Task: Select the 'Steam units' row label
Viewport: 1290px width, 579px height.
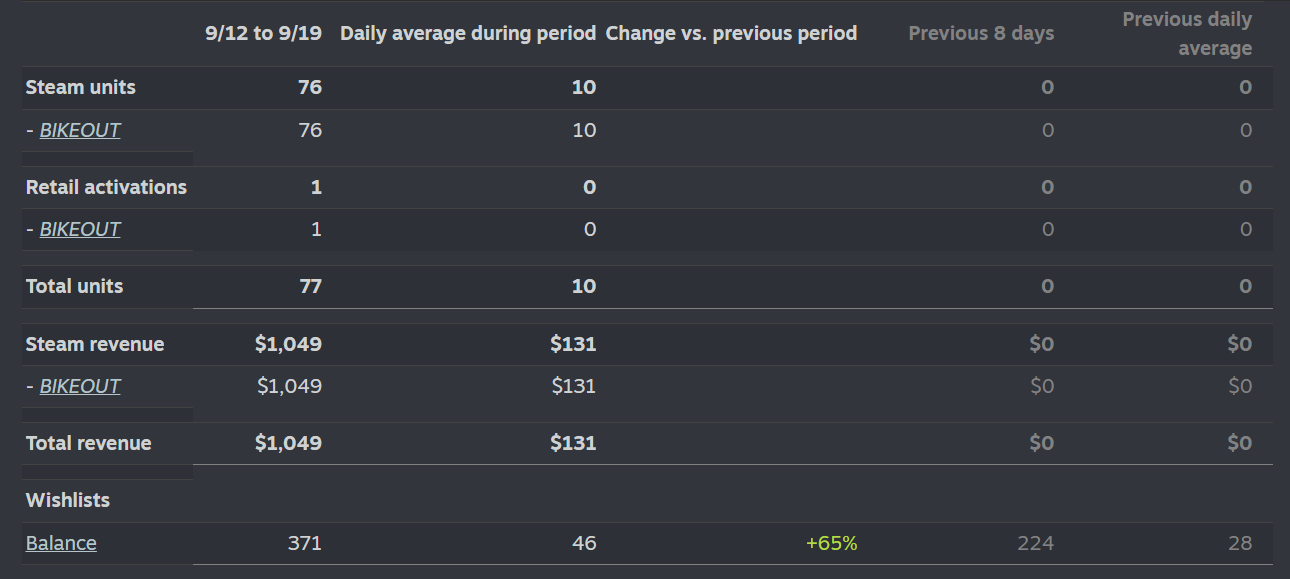Action: pos(81,87)
